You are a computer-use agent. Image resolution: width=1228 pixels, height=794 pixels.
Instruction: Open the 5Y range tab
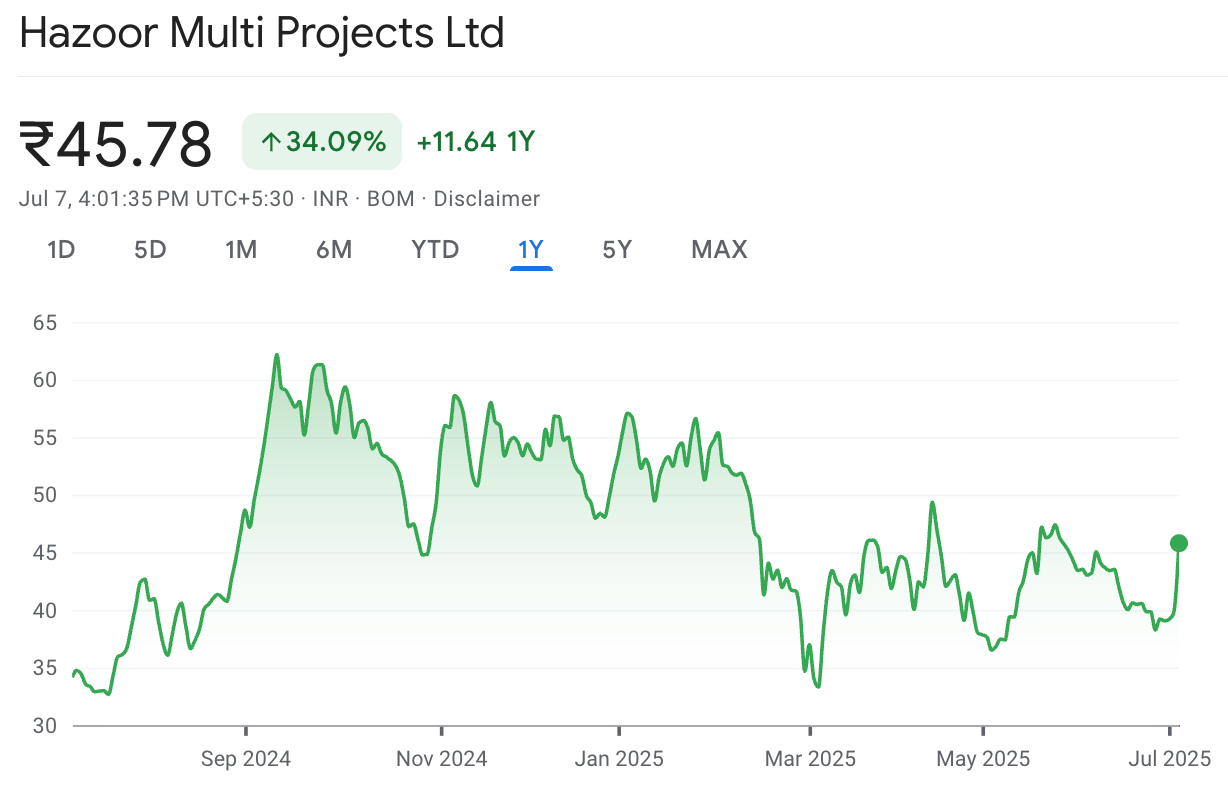617,249
